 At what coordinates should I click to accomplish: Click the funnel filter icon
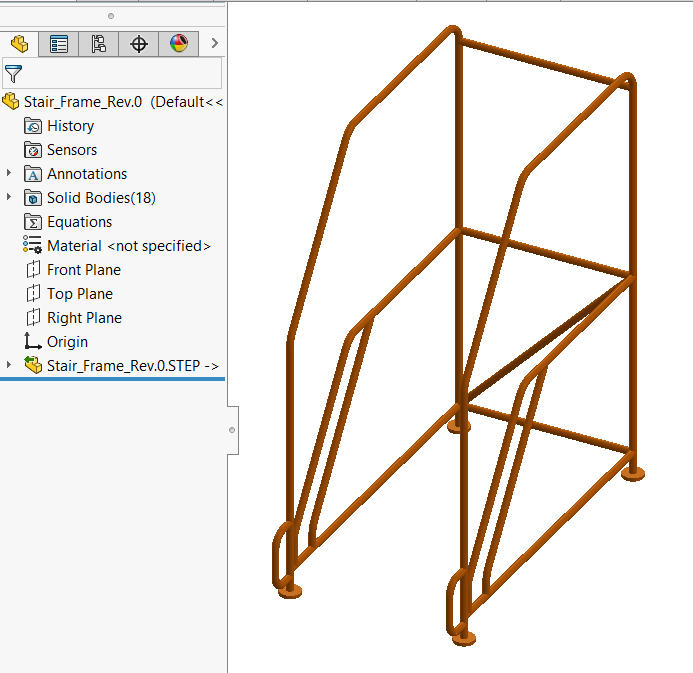13,74
